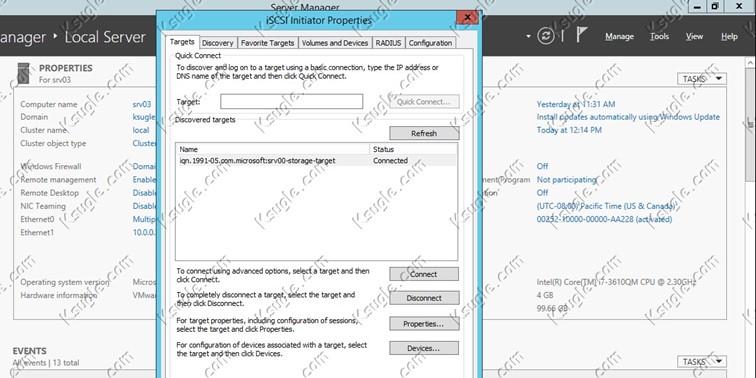Focus the Quick Connect Target input field
Image resolution: width=756 pixels, height=378 pixels.
292,102
